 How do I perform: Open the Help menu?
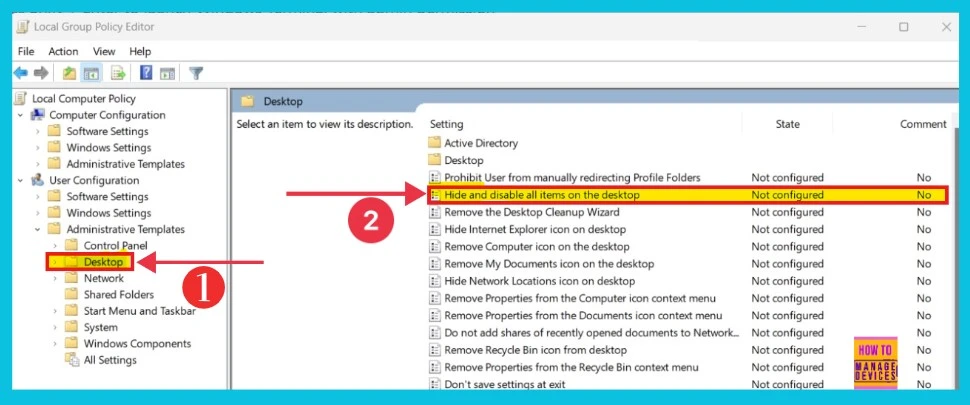[x=140, y=51]
